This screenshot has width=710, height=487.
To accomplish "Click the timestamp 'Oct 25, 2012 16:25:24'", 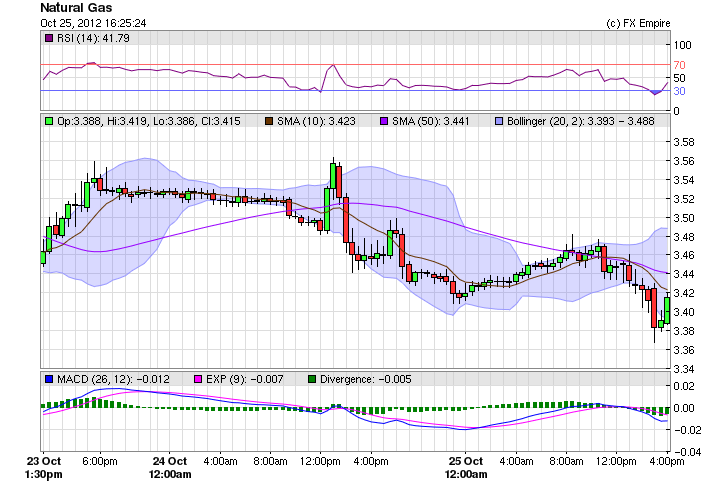I will coord(93,23).
